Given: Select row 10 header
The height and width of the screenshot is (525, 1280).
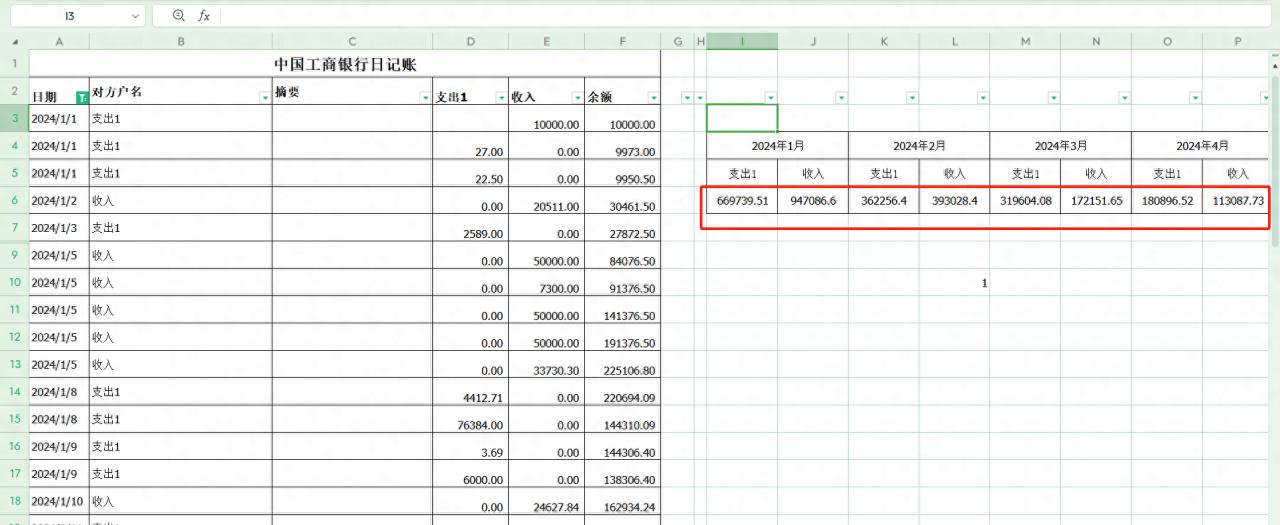Looking at the screenshot, I should (14, 282).
